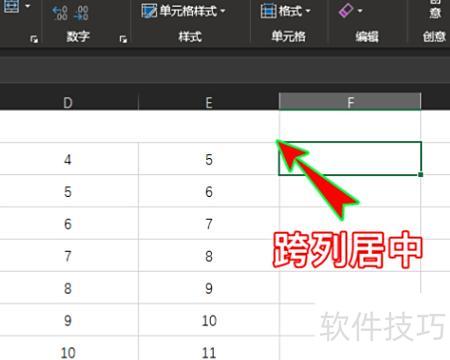The image size is (450, 360).
Task: Open the 格式 format dropdown
Action: point(286,11)
